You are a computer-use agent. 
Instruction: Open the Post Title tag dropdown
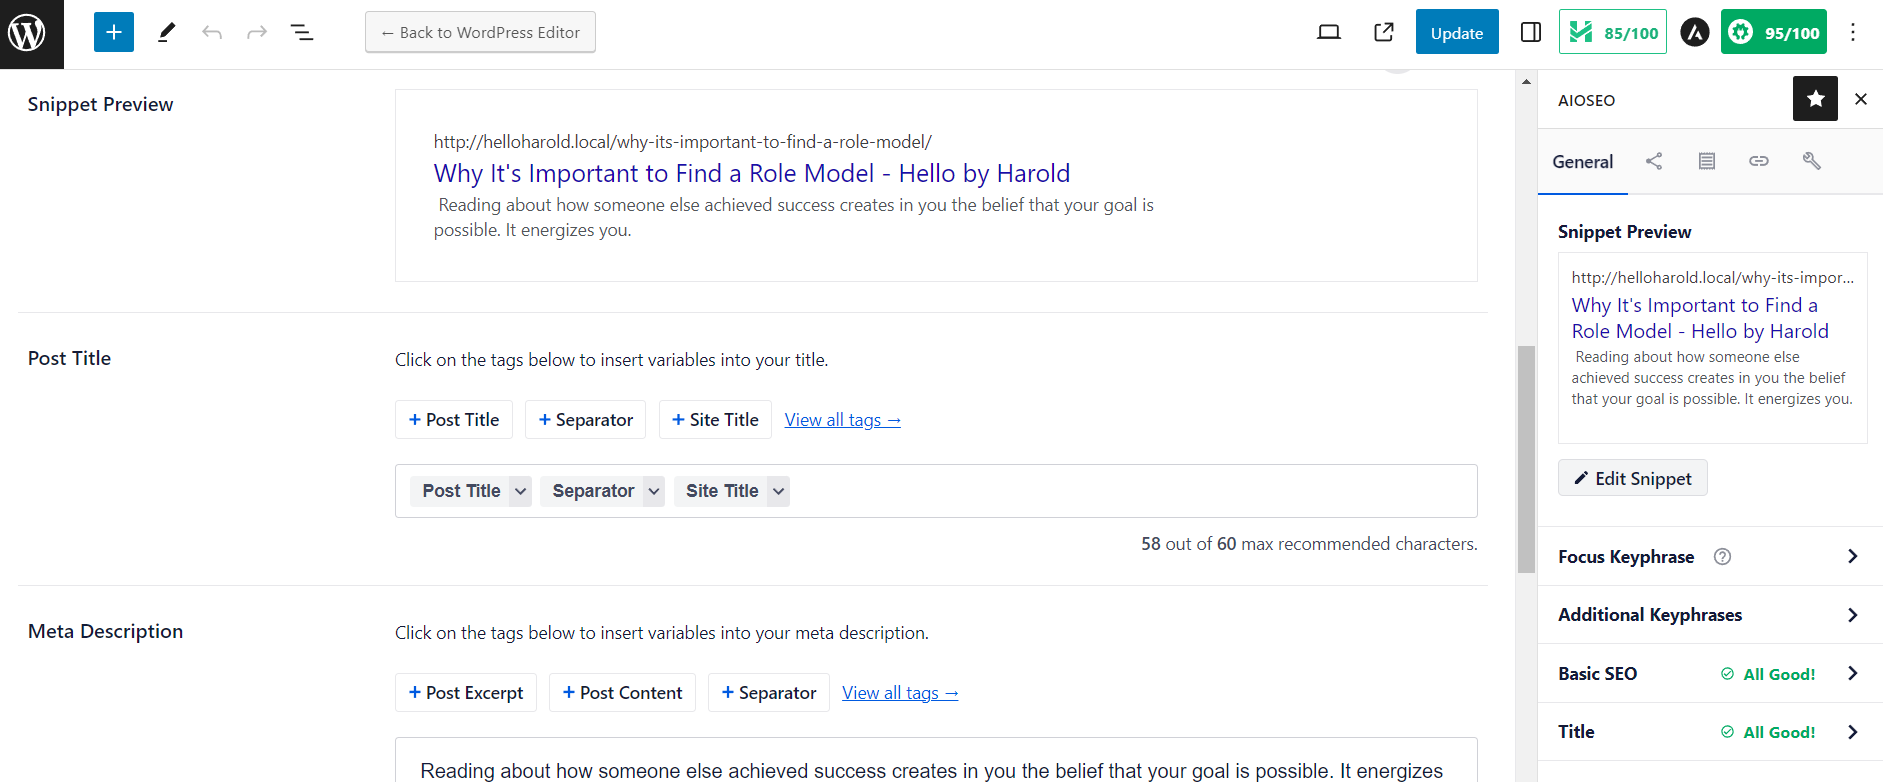pyautogui.click(x=520, y=491)
